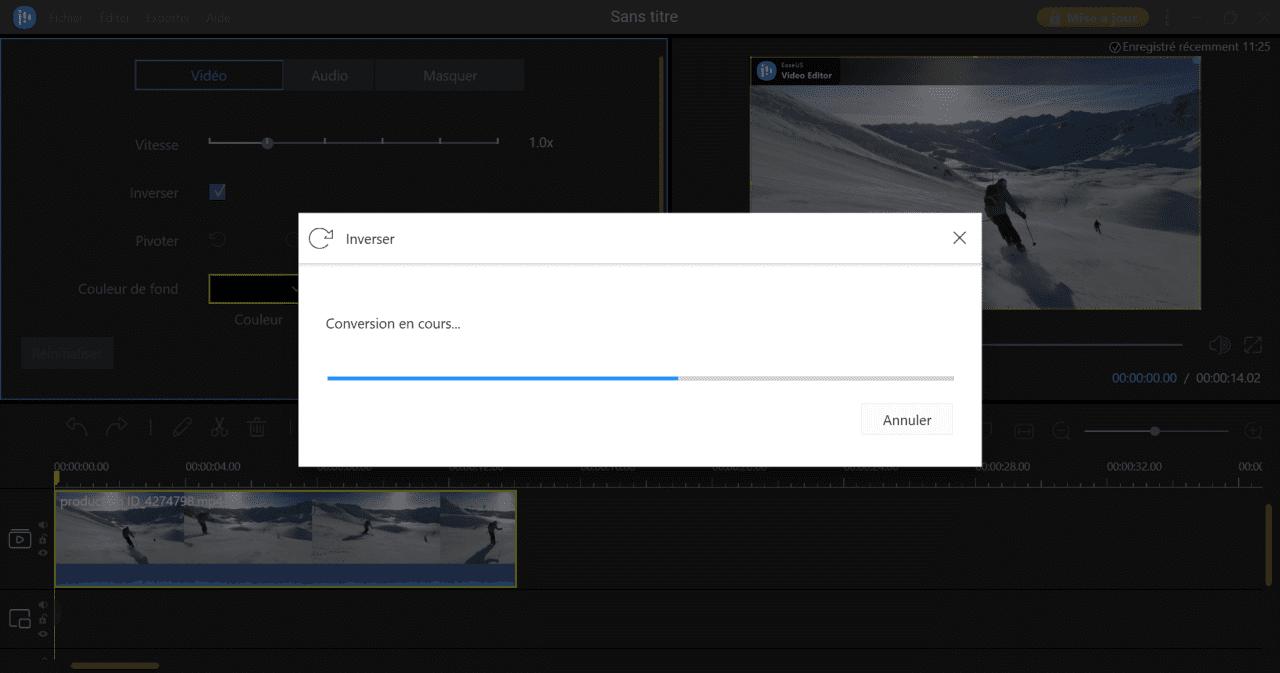Open the three-dot menu in the title bar

click(x=1166, y=17)
